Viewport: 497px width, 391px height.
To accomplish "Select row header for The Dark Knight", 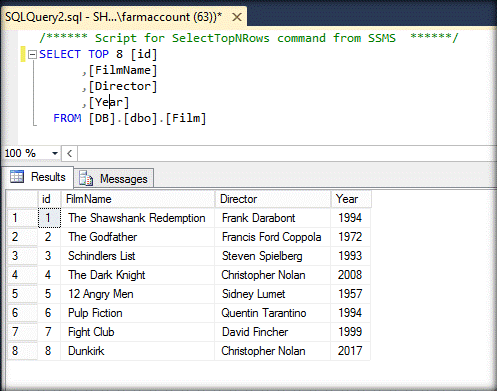I will click(22, 275).
